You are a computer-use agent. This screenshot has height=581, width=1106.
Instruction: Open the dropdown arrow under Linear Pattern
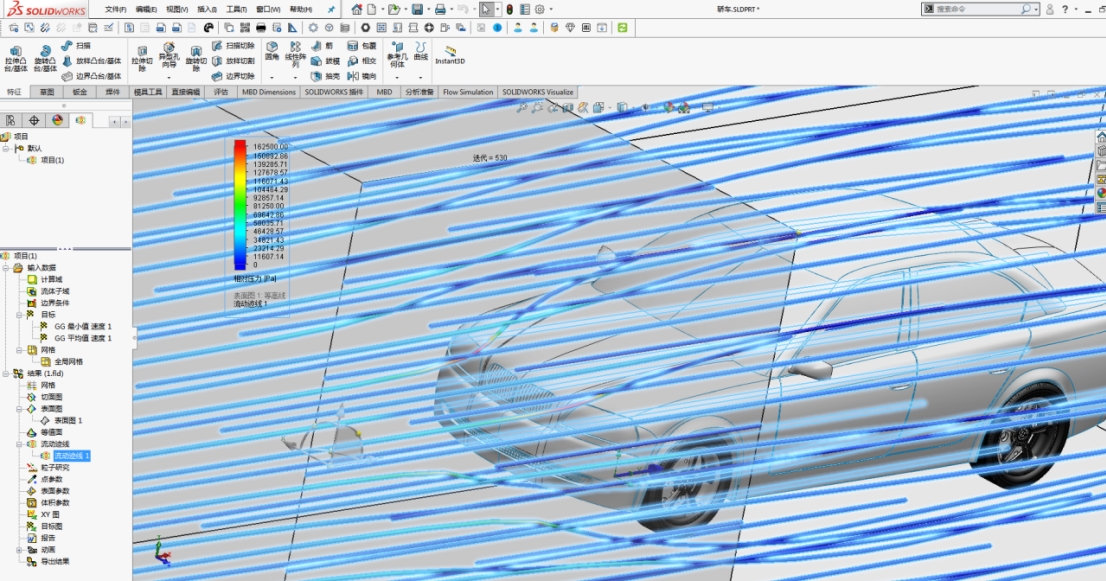[x=295, y=77]
